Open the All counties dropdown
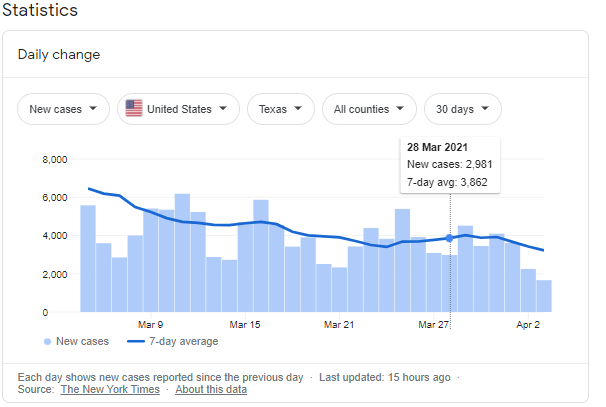This screenshot has width=606, height=407. click(369, 109)
